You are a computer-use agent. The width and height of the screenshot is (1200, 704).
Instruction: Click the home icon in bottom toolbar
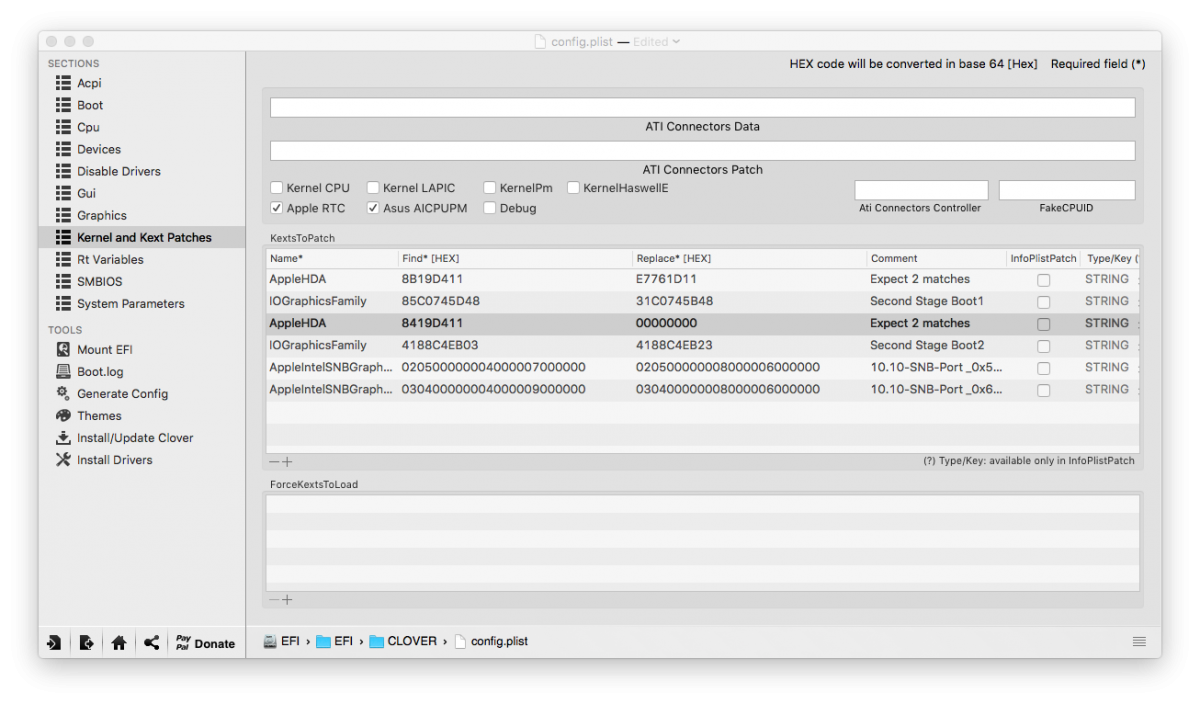point(119,643)
